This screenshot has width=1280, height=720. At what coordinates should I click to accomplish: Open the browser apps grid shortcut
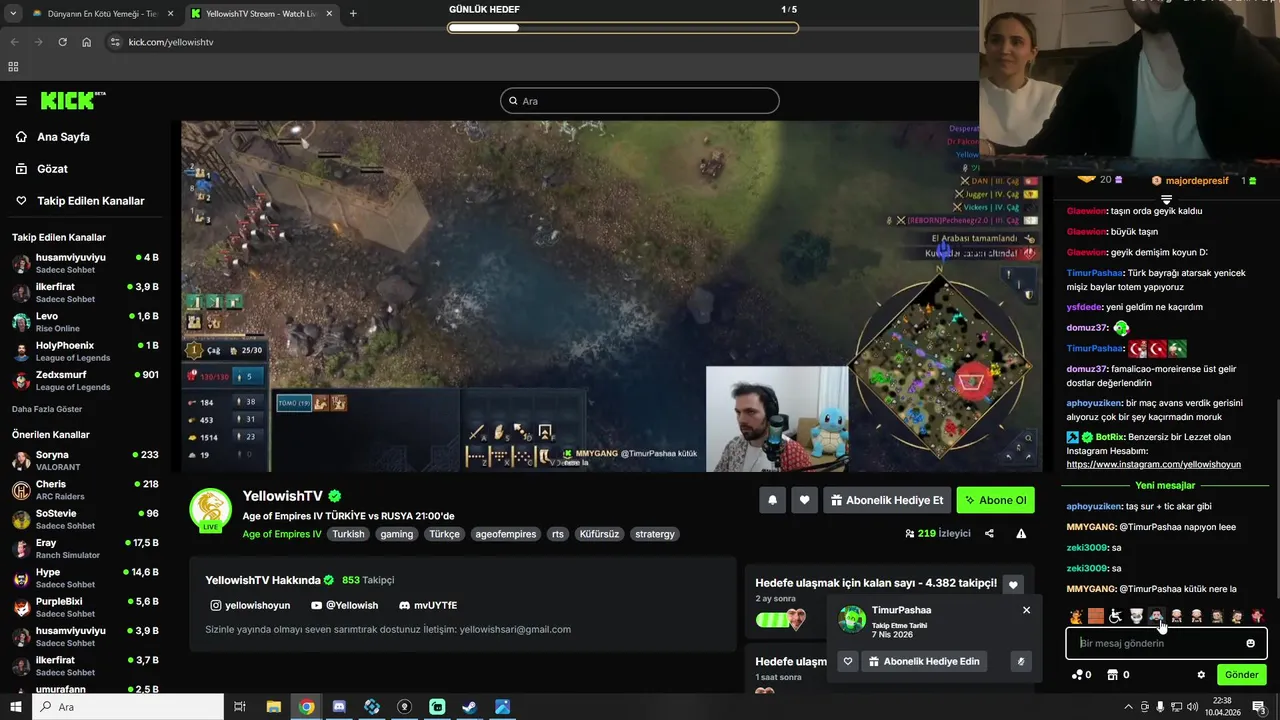point(13,67)
